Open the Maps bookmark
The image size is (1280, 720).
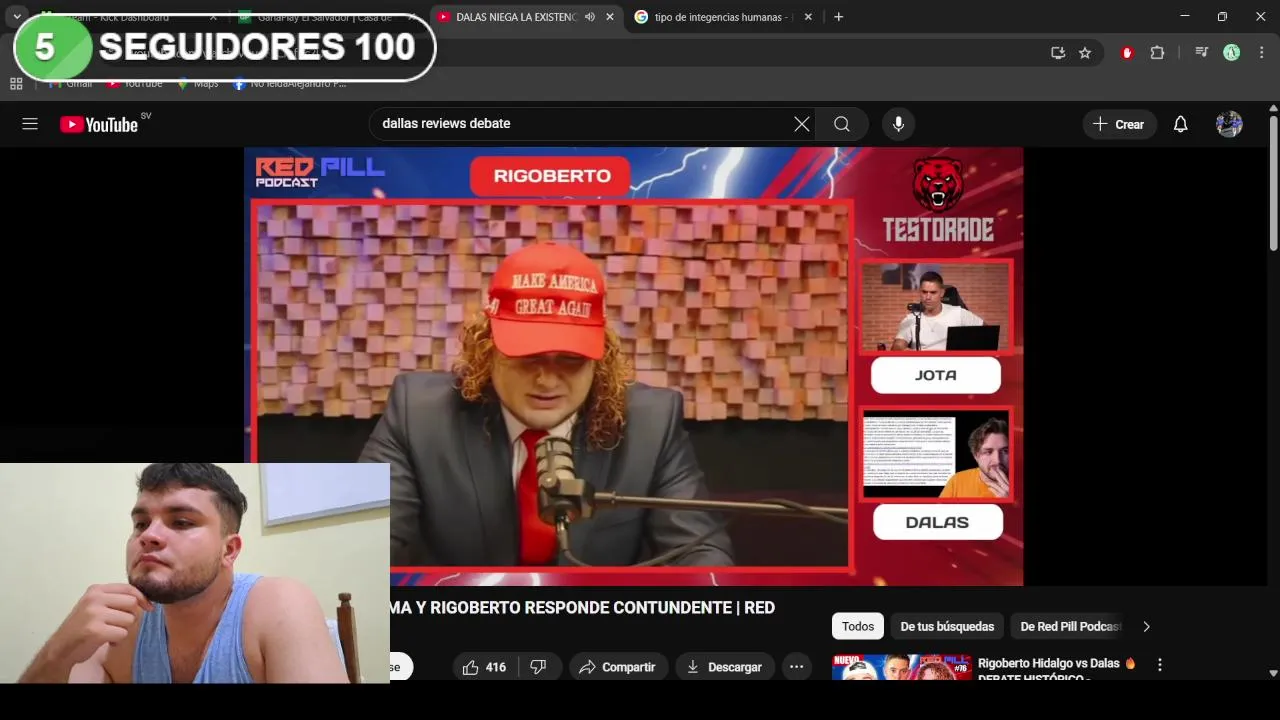[198, 84]
